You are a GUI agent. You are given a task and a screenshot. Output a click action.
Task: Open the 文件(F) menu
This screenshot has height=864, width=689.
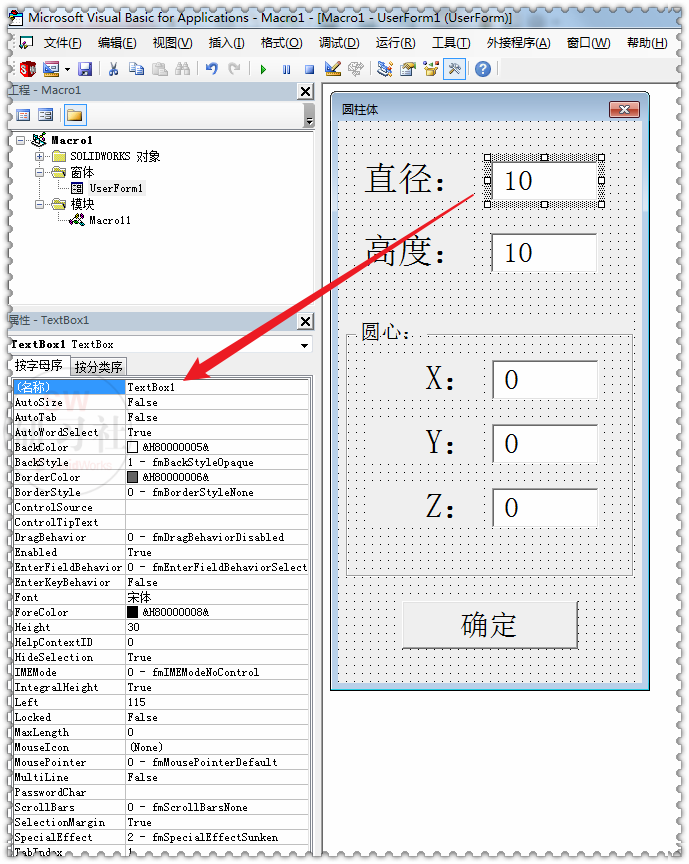(63, 43)
